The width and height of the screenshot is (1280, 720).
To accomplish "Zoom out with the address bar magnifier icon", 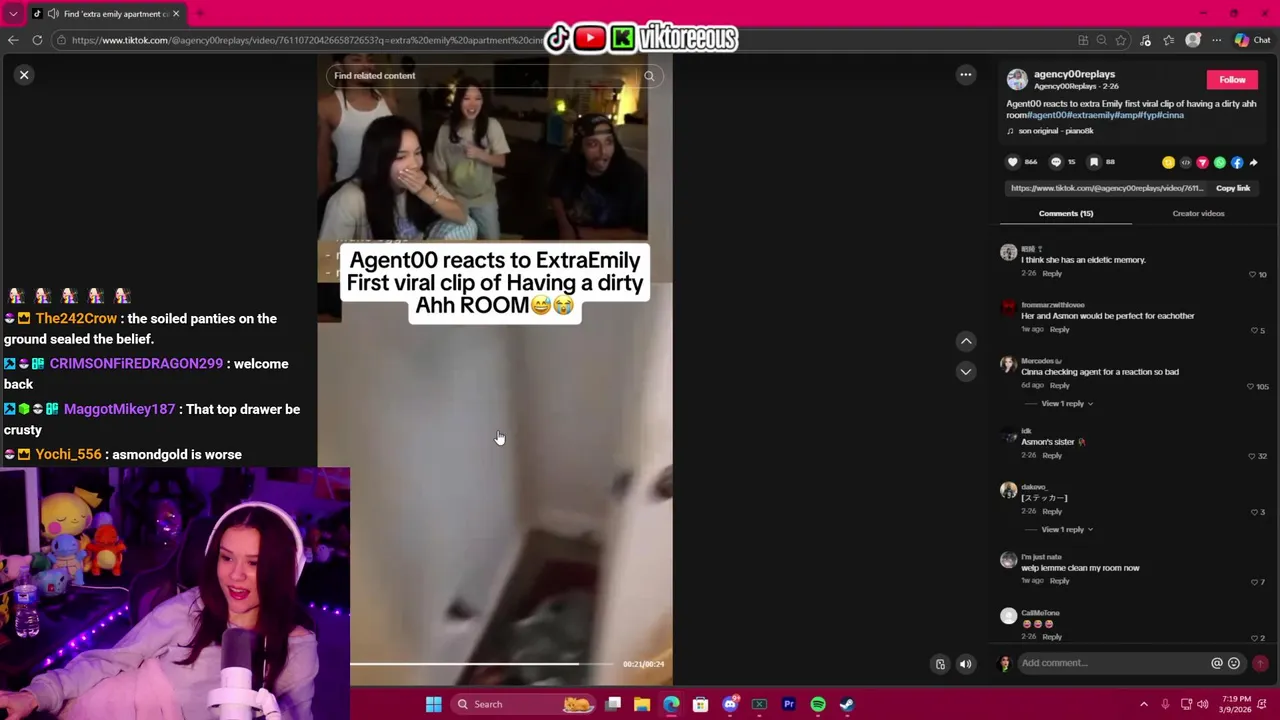I will (1102, 40).
